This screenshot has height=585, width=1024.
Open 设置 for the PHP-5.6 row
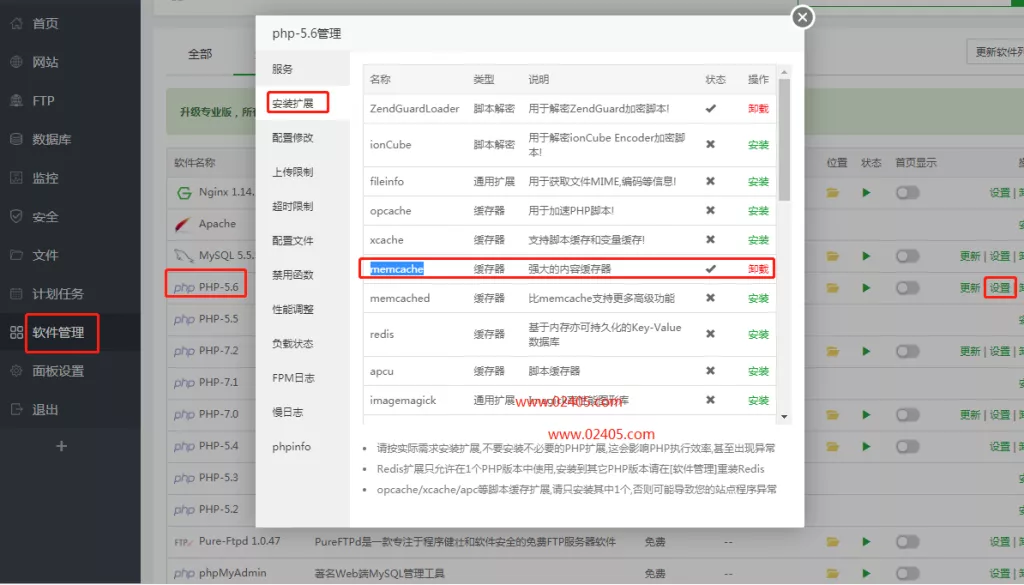click(999, 288)
